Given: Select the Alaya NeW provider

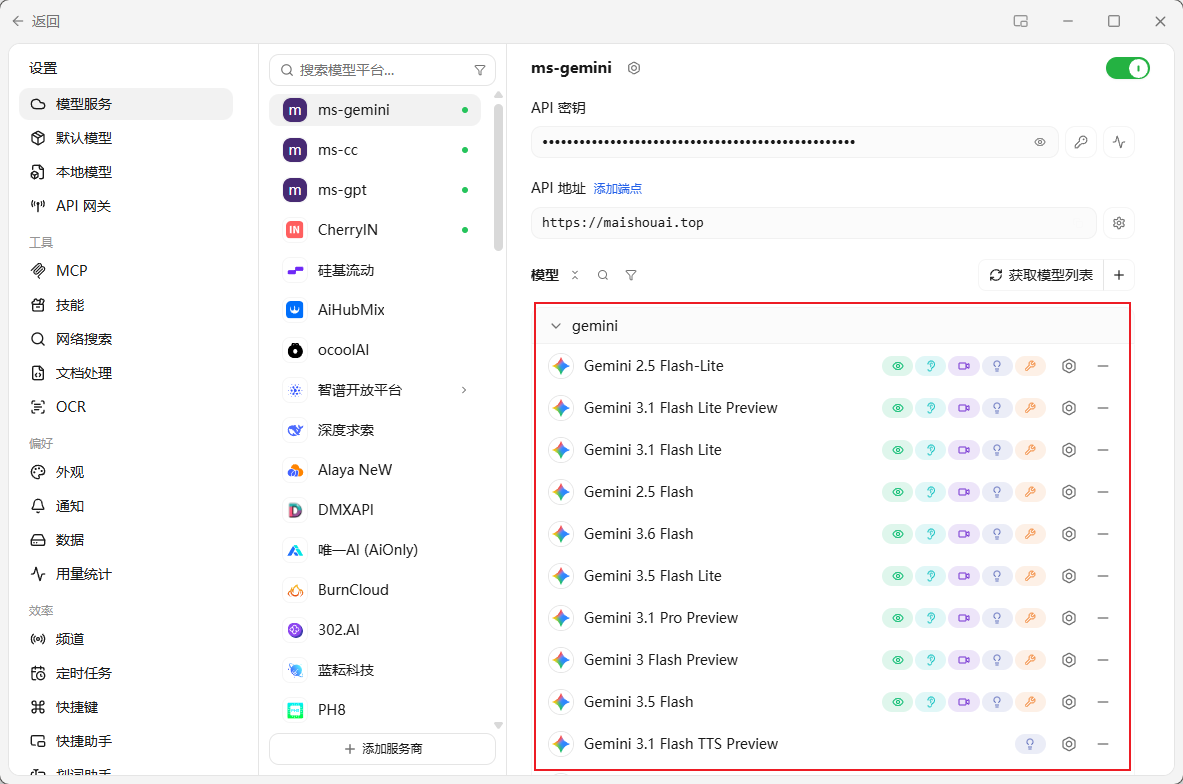Looking at the screenshot, I should (375, 470).
